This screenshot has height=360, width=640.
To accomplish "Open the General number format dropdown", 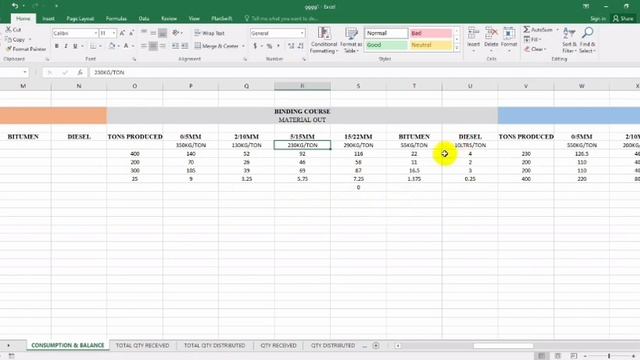I will coord(302,33).
